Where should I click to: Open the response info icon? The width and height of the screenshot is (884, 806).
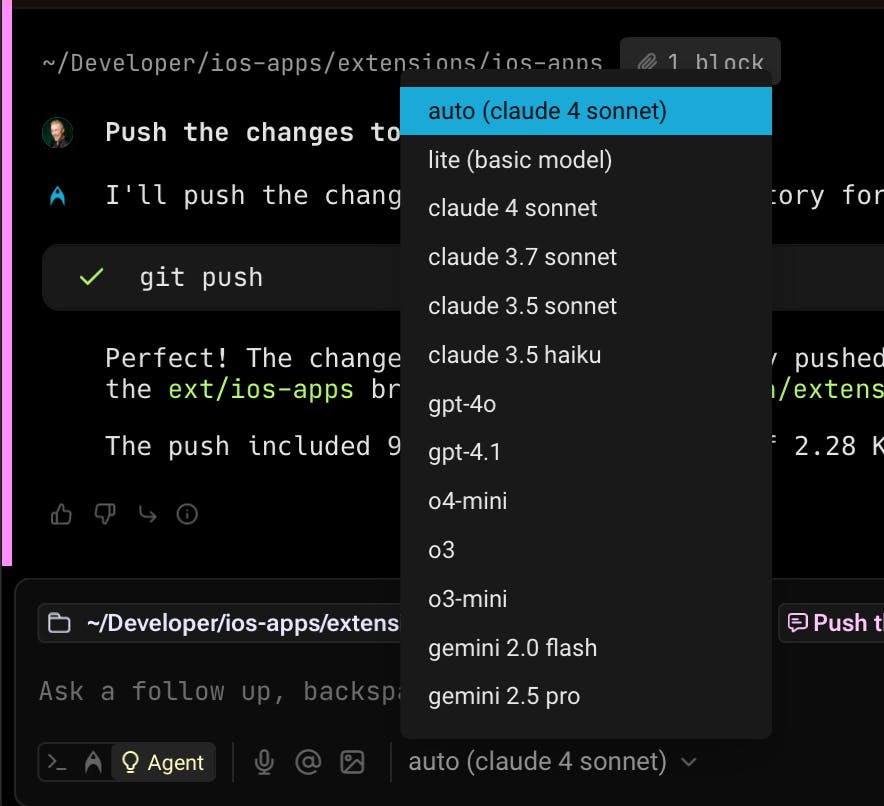[187, 514]
